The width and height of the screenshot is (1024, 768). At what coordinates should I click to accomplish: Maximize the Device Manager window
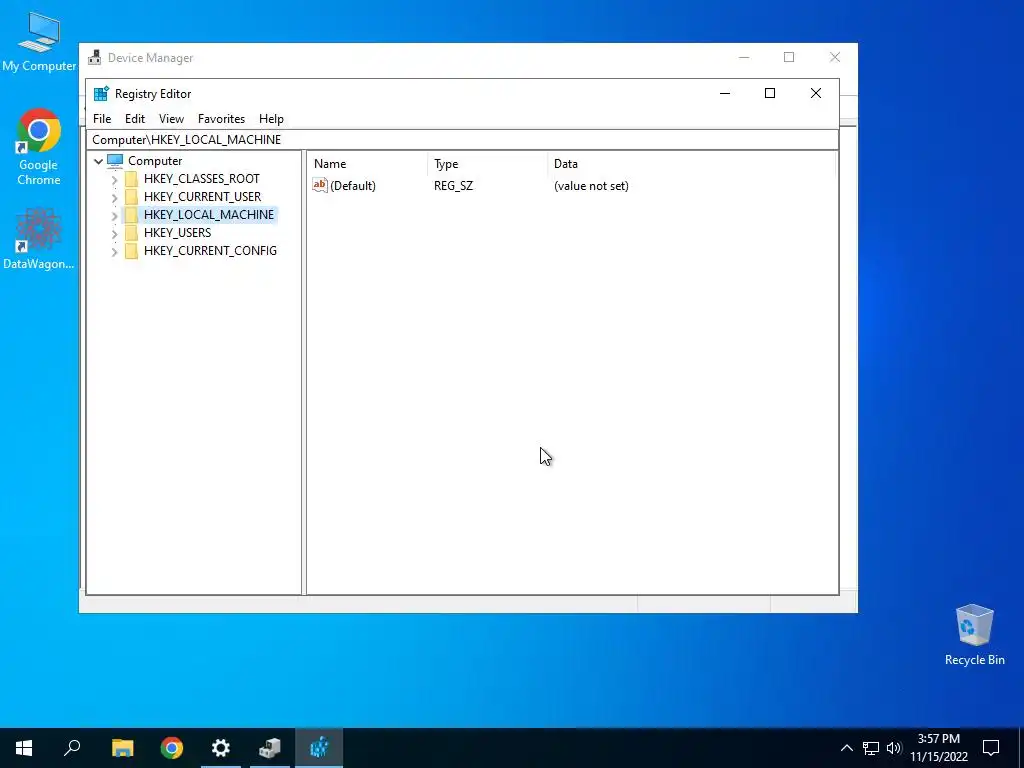point(789,57)
